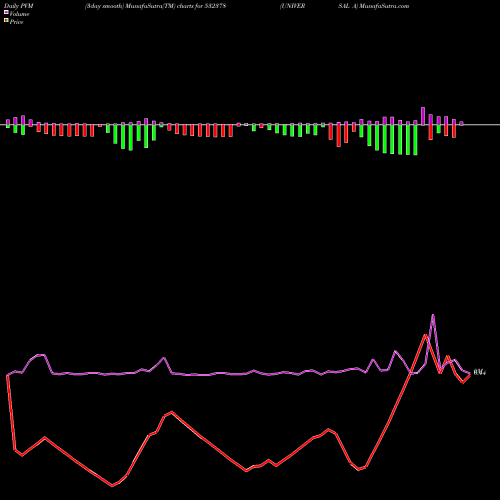
Task: Click the Volume legend magenta swatch
Action: pyautogui.click(x=6, y=13)
